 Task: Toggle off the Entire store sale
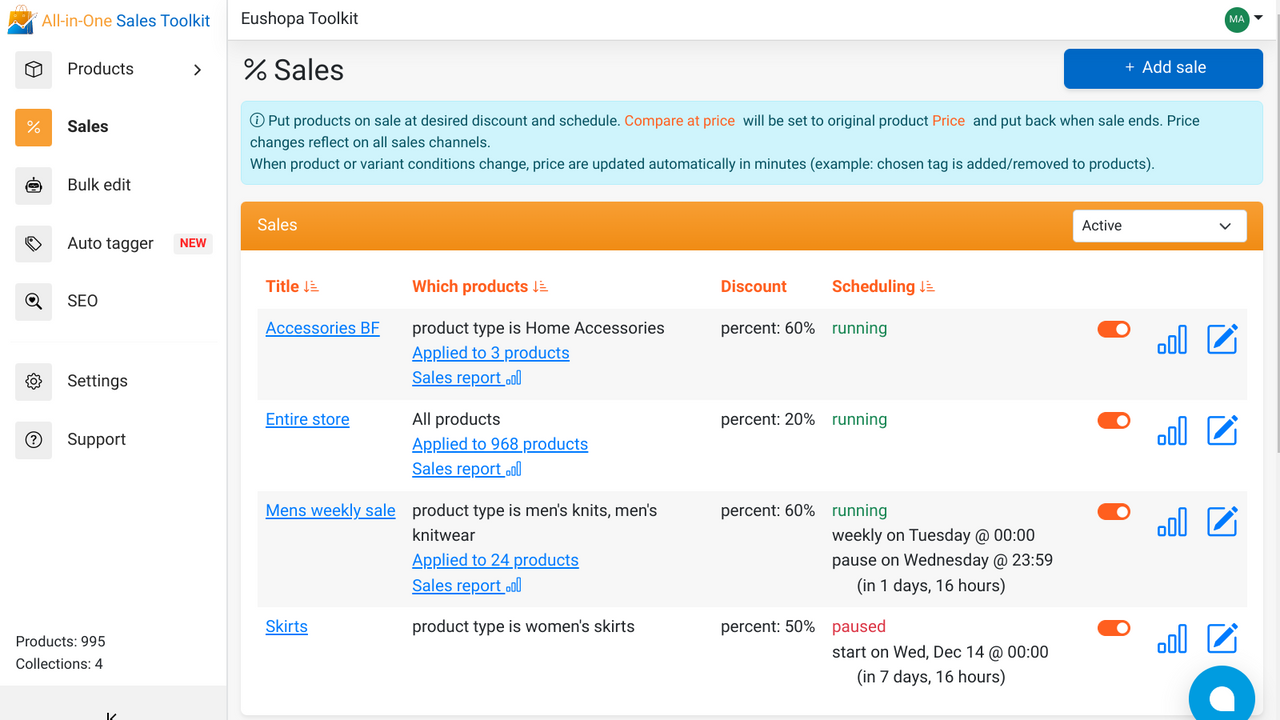pyautogui.click(x=1114, y=420)
